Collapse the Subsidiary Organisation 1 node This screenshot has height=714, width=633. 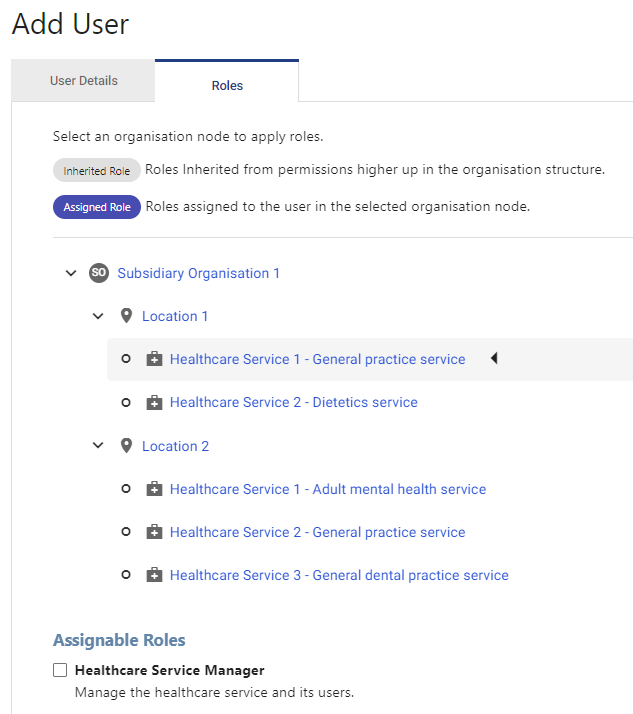click(x=71, y=273)
